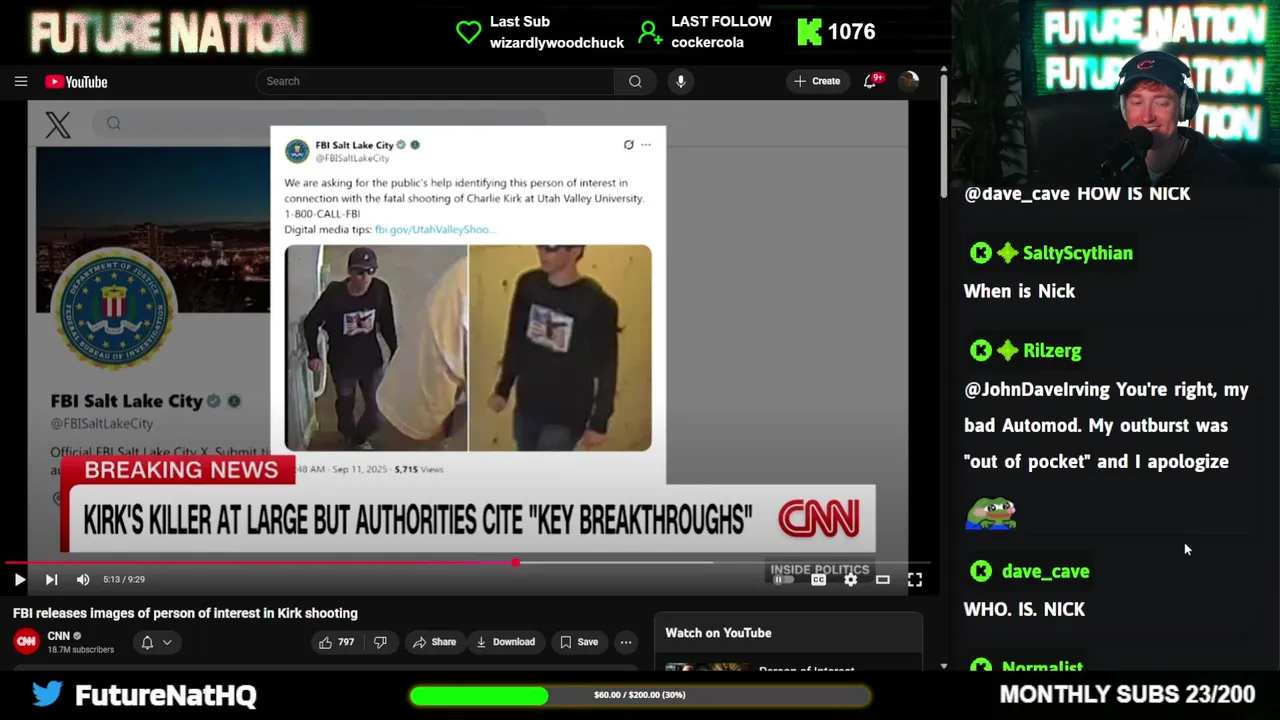Download the video
1280x720 pixels.
pos(505,642)
